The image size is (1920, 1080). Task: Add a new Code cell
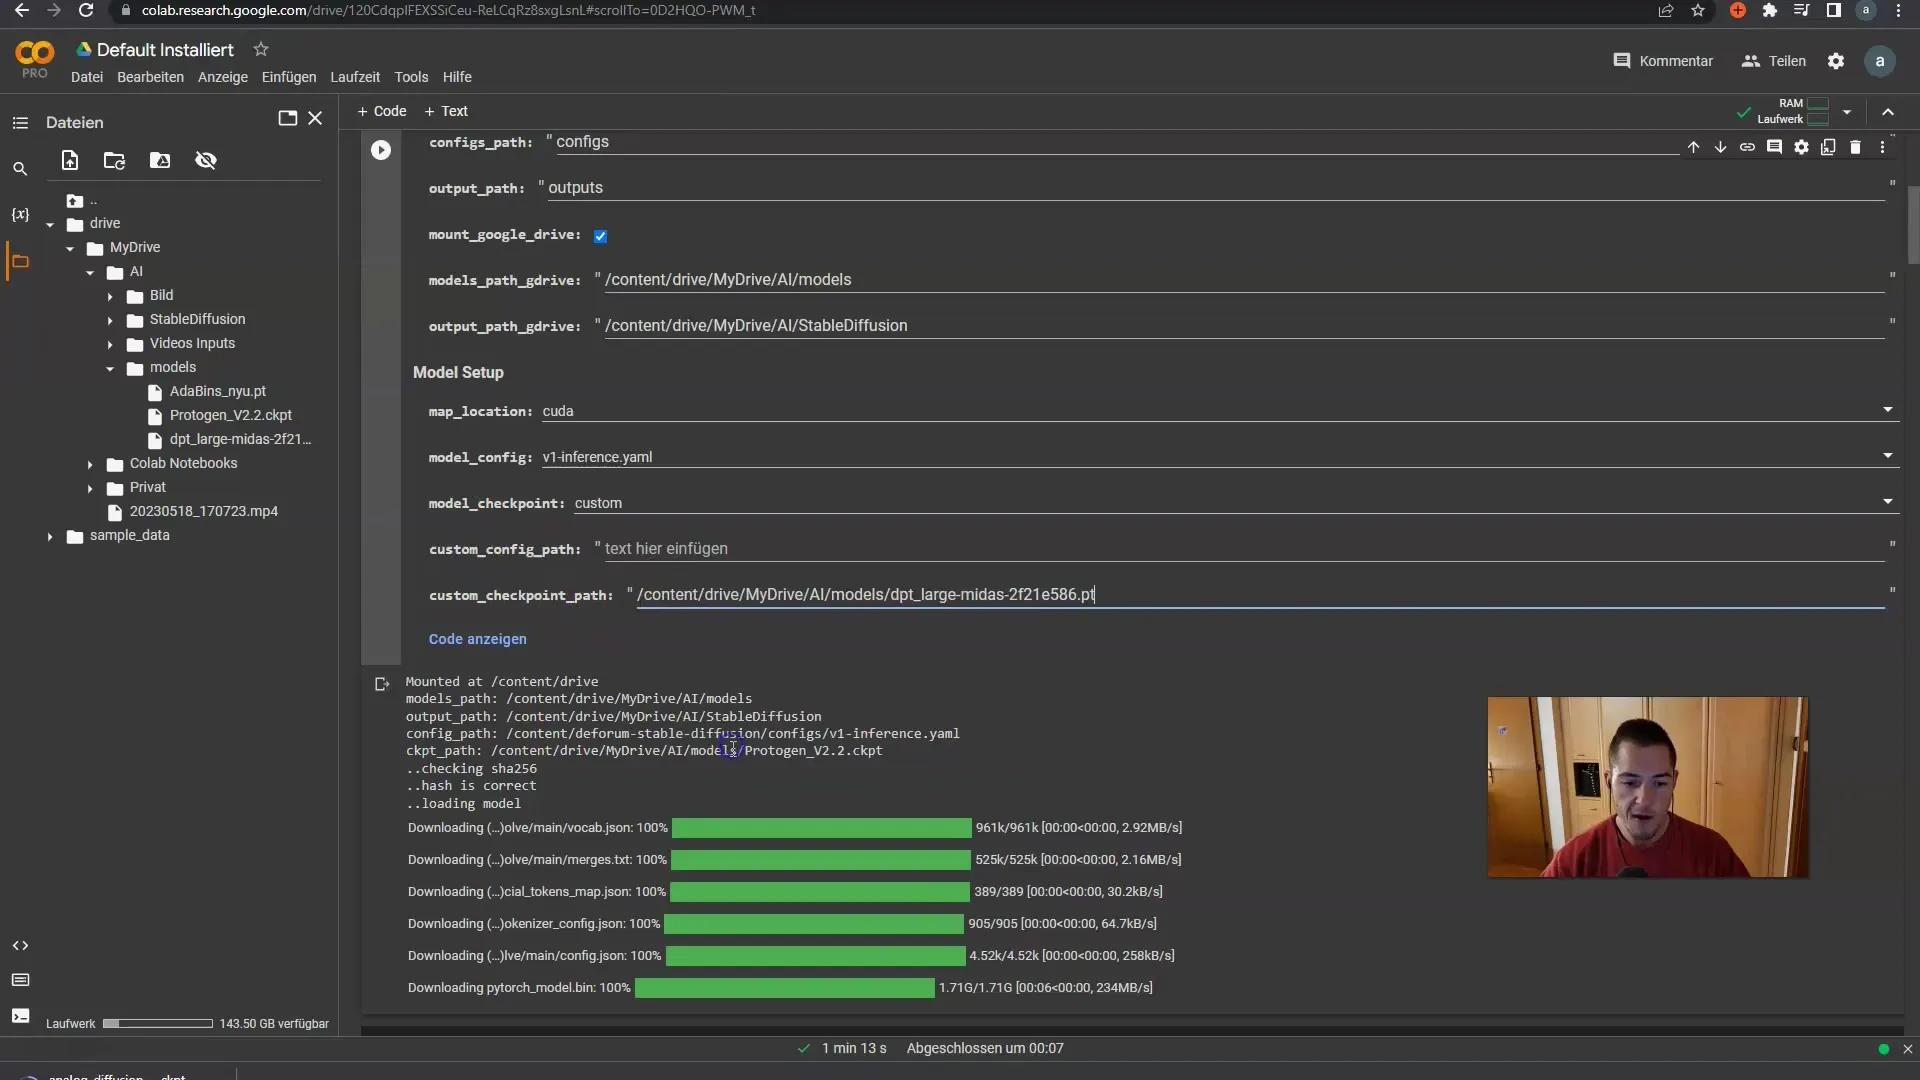tap(382, 111)
